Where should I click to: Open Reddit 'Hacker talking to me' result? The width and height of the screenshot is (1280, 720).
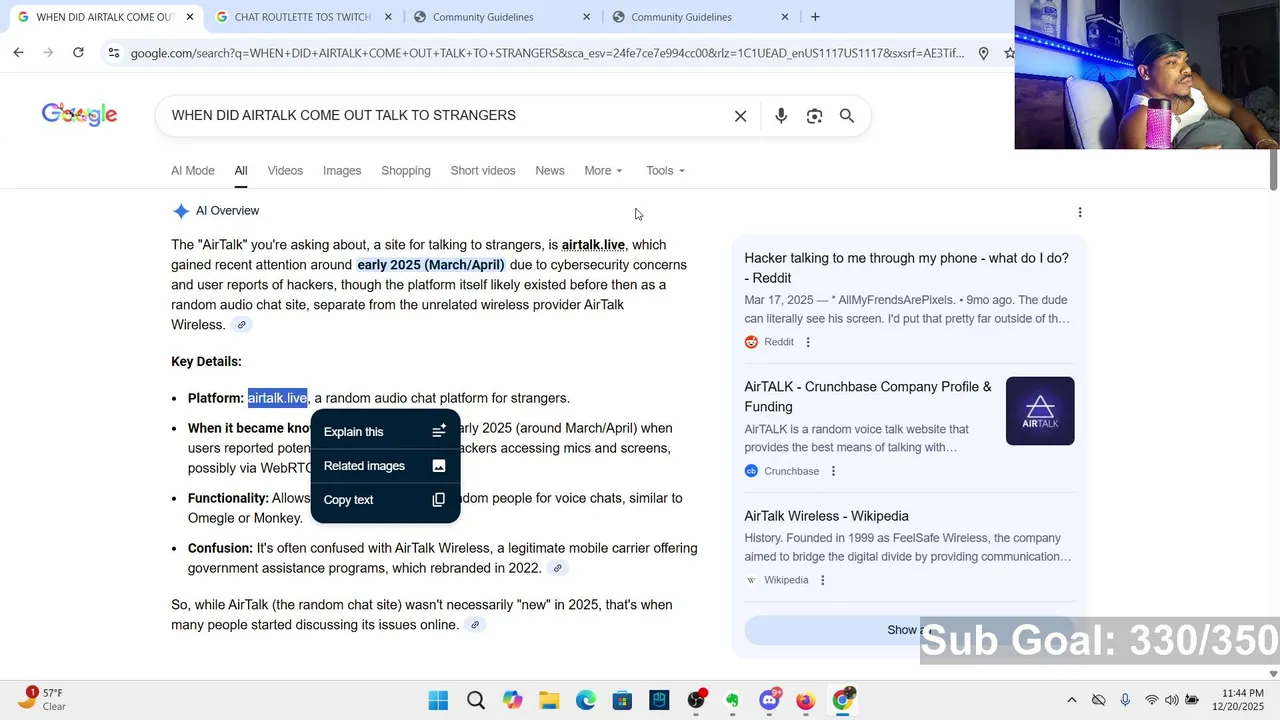coord(906,268)
